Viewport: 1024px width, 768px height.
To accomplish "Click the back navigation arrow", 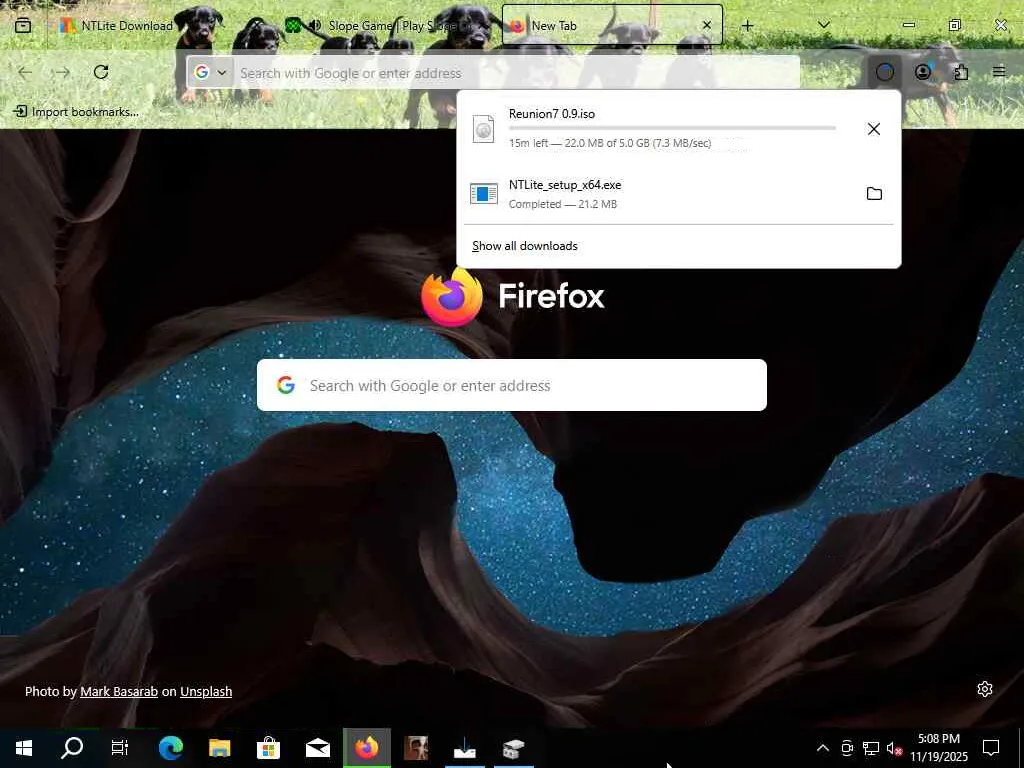I will click(x=25, y=72).
